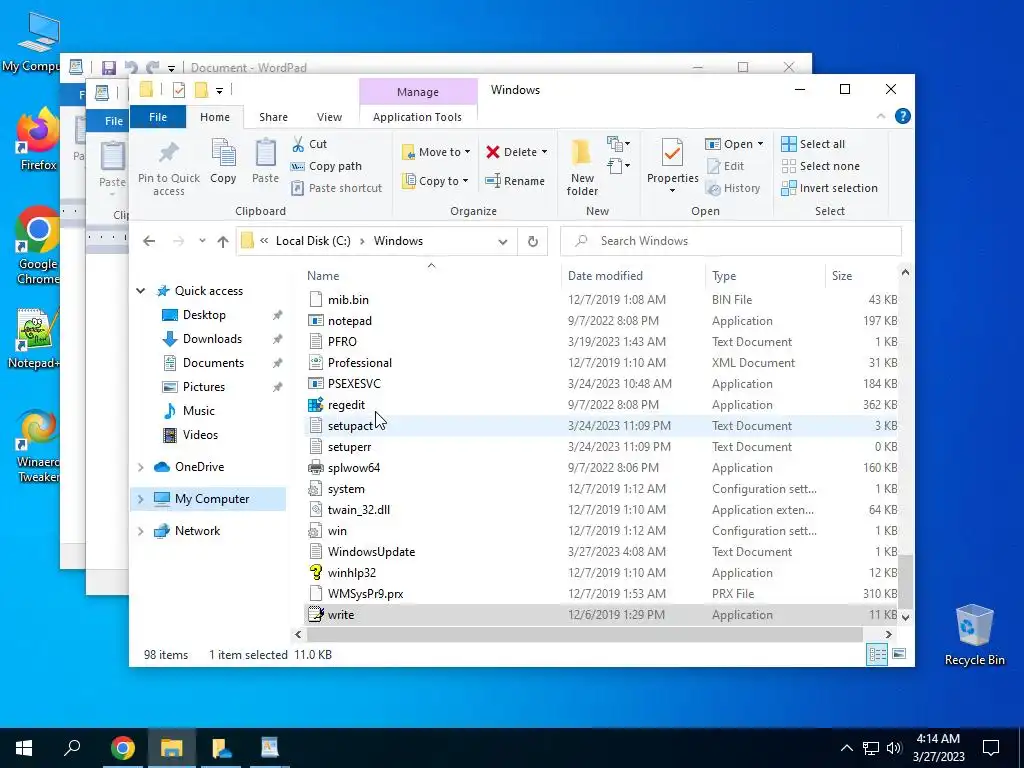Click Copy path in Clipboard group
This screenshot has height=768, width=1024.
[326, 167]
